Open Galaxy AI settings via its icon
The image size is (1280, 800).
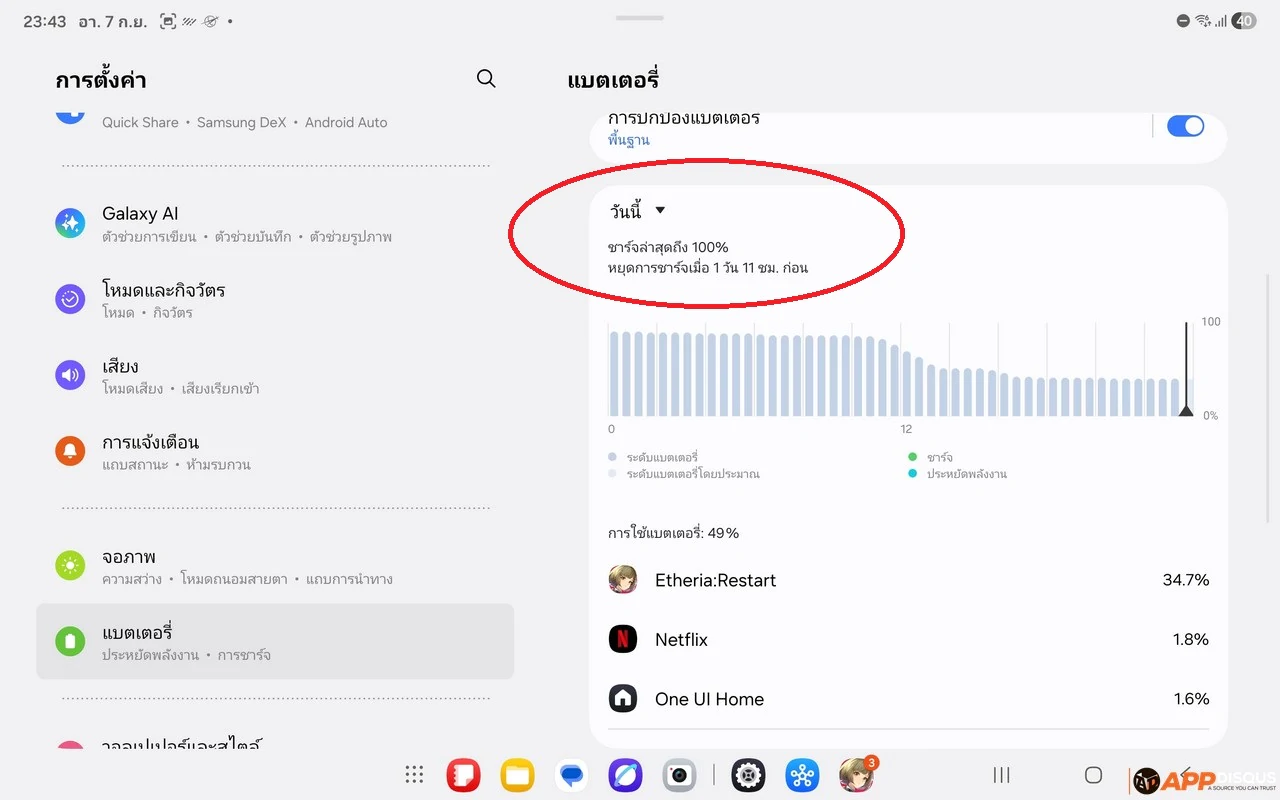point(70,223)
